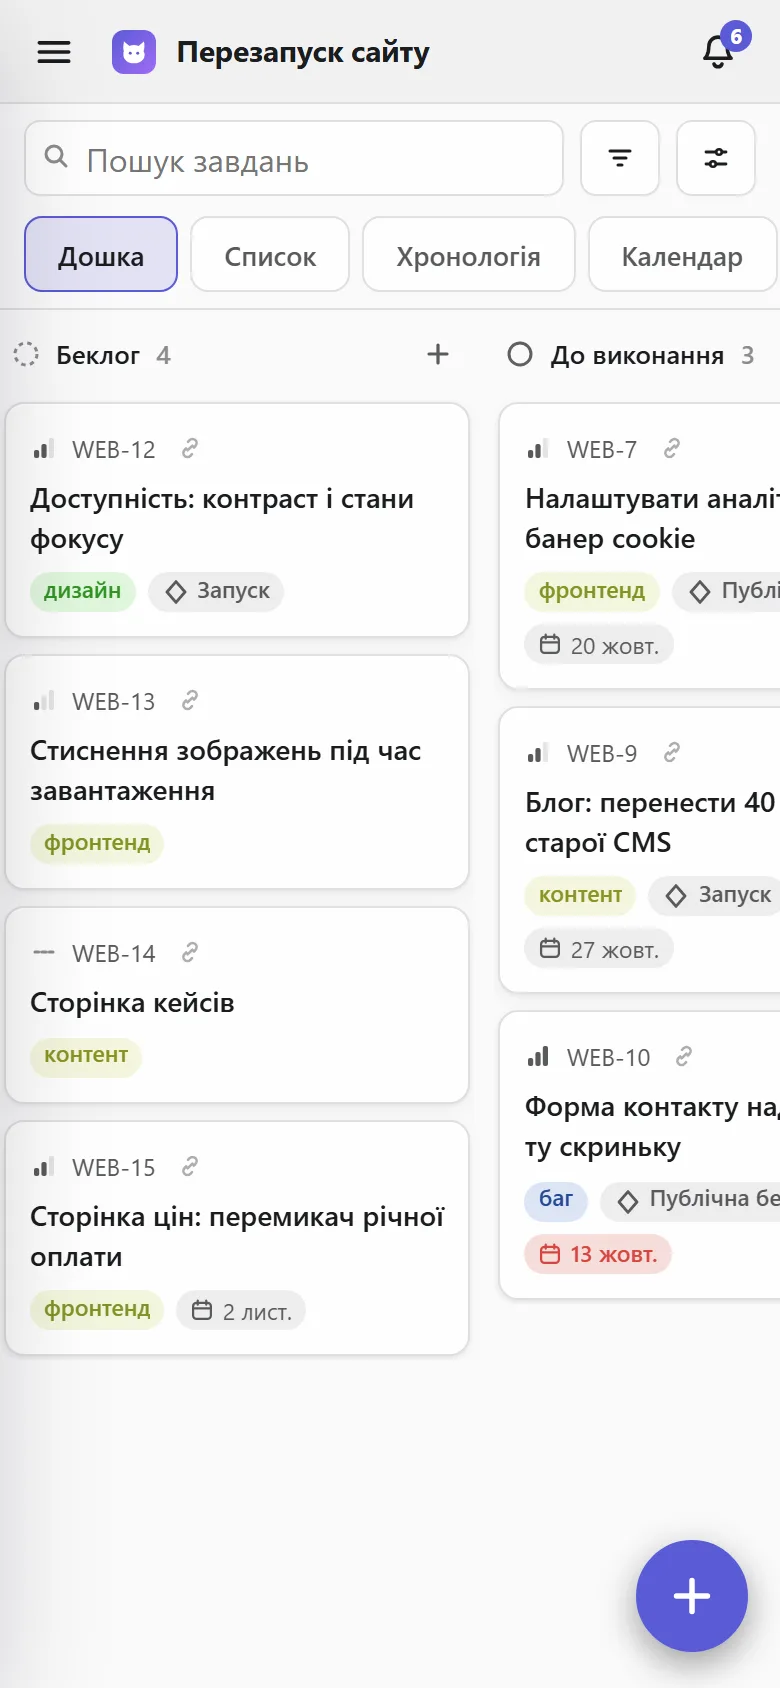The height and width of the screenshot is (1688, 780).
Task: Click the фронтенд label on WEB-7
Action: click(592, 591)
